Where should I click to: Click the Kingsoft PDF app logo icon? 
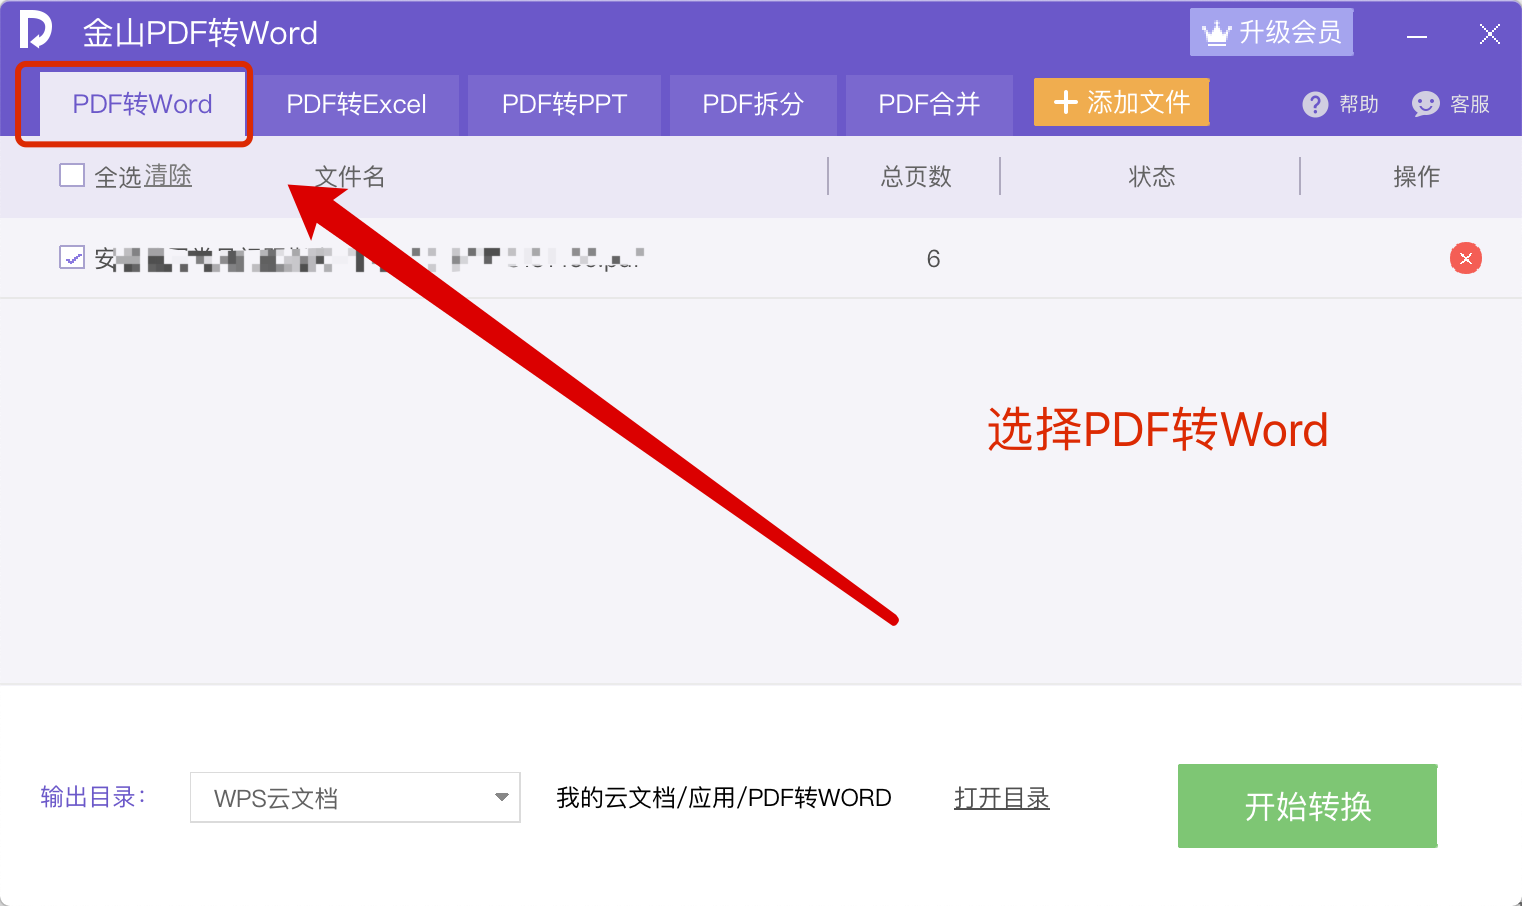35,30
